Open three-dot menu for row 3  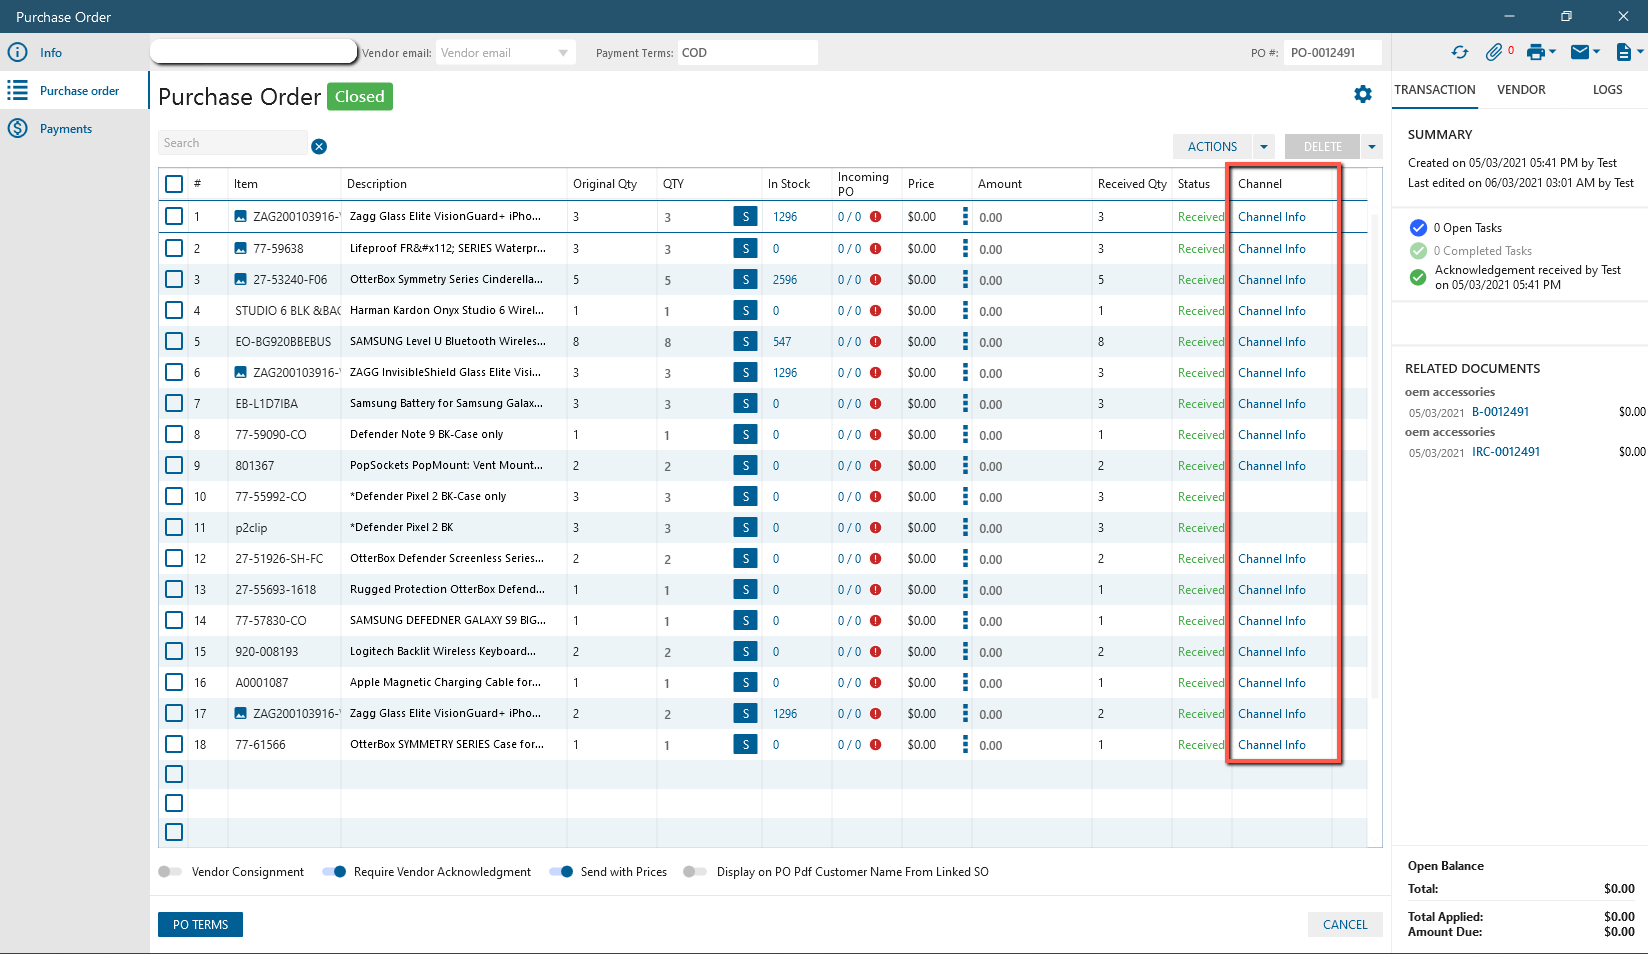965,279
